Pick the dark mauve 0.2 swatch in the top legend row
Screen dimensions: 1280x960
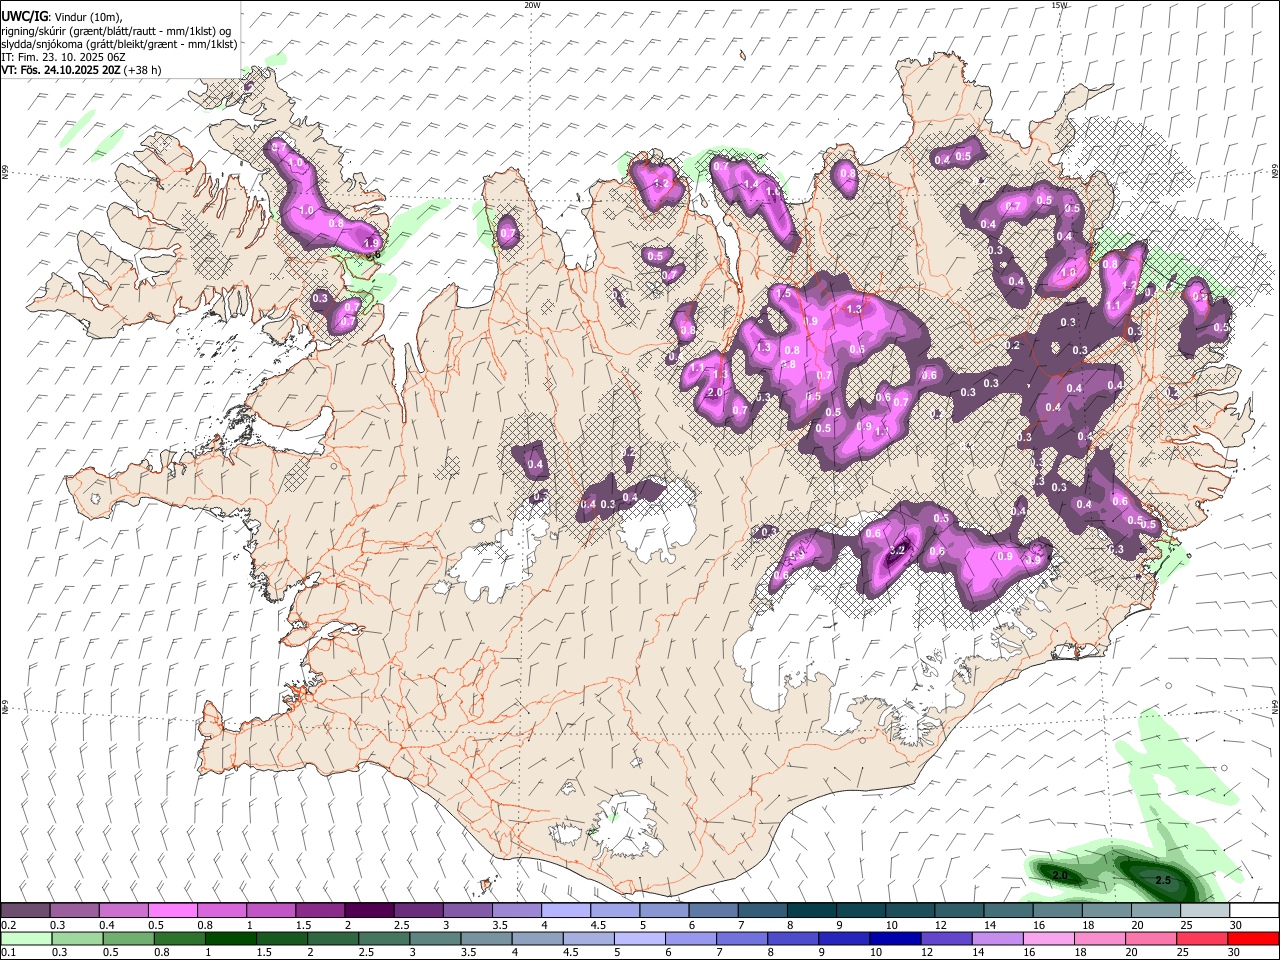25,911
